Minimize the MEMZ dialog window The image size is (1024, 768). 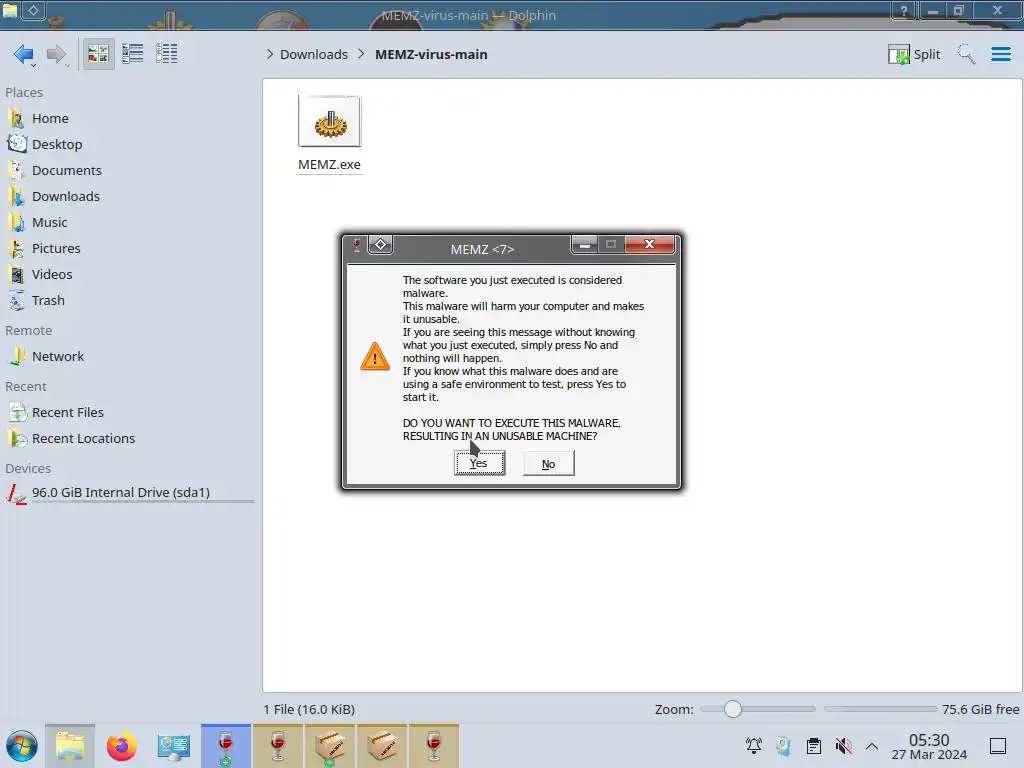[584, 244]
